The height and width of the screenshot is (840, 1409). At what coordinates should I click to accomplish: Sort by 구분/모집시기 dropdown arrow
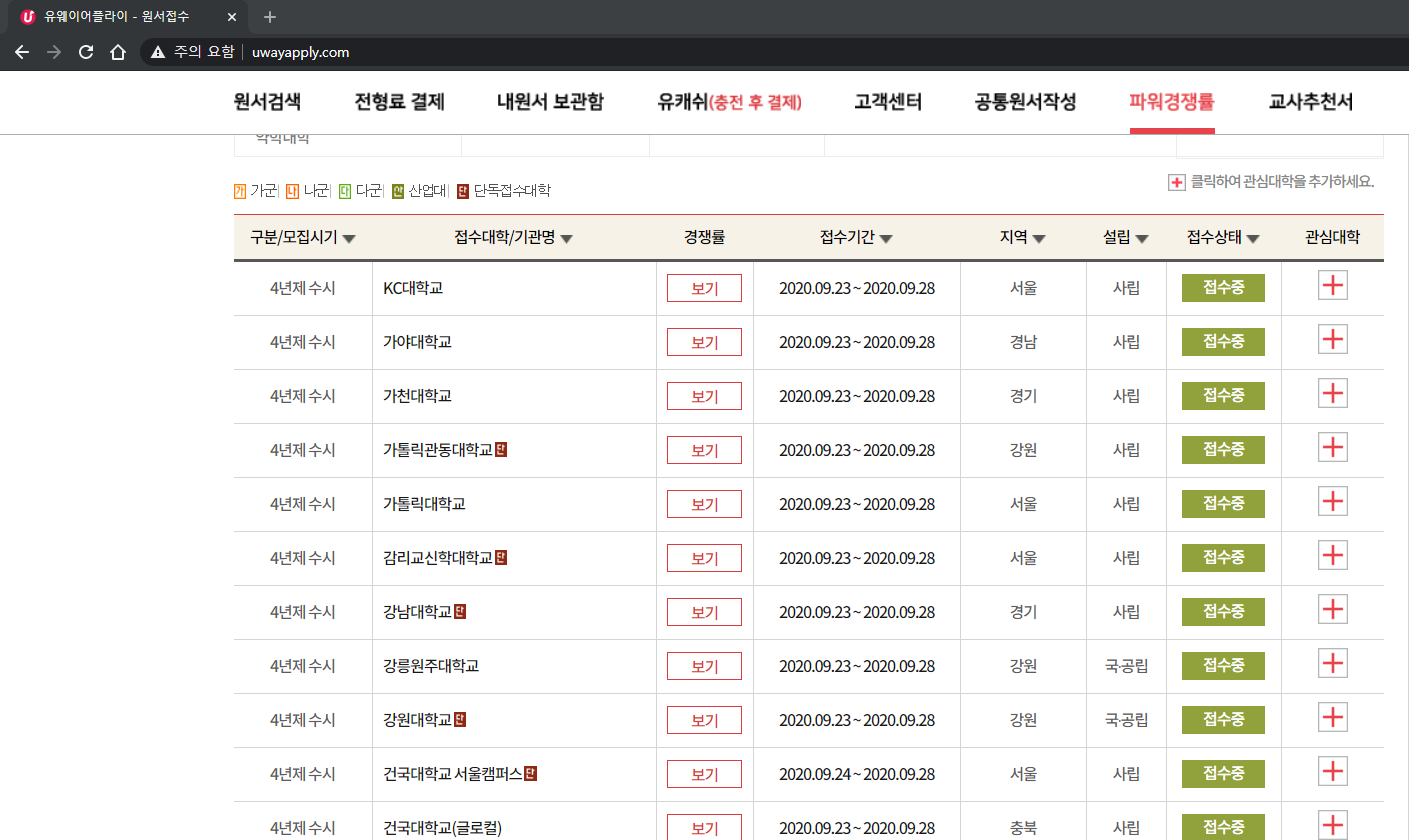349,239
